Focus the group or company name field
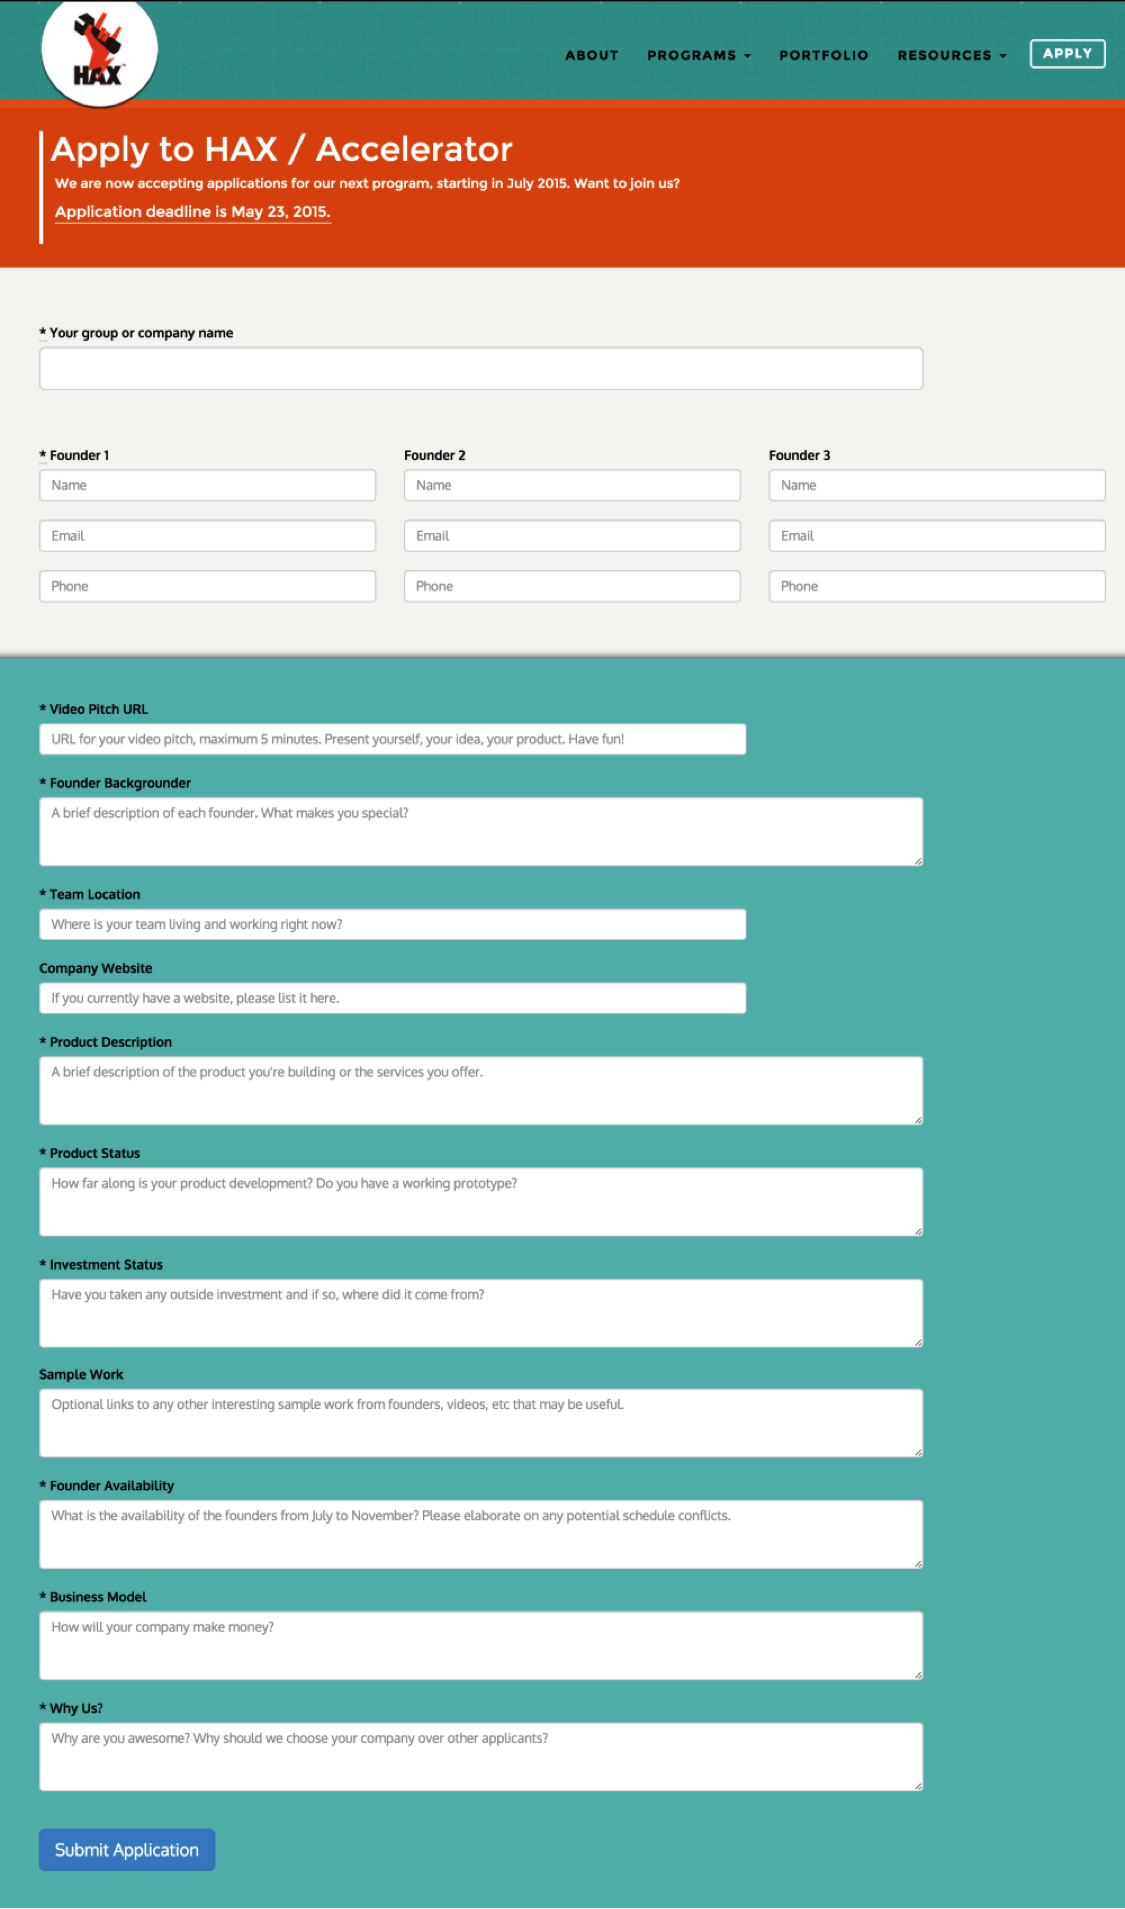1125x1909 pixels. coord(481,369)
